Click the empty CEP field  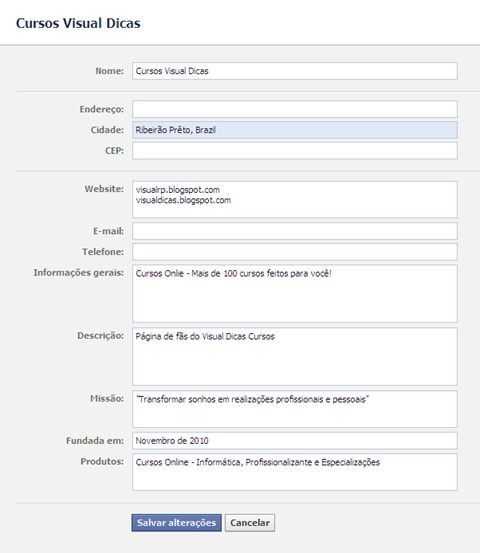pos(295,151)
